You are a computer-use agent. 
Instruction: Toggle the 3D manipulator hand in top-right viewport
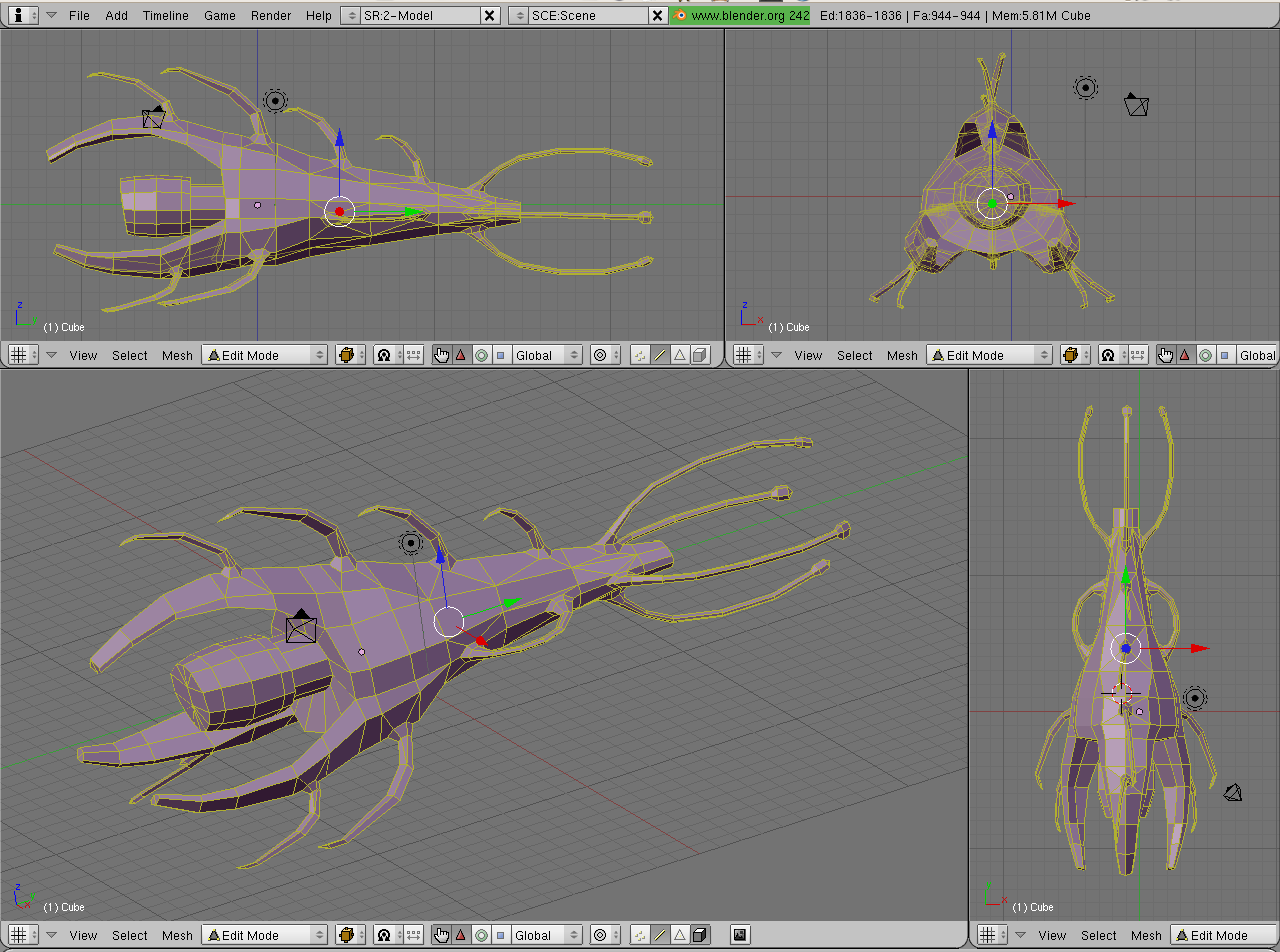click(1166, 355)
